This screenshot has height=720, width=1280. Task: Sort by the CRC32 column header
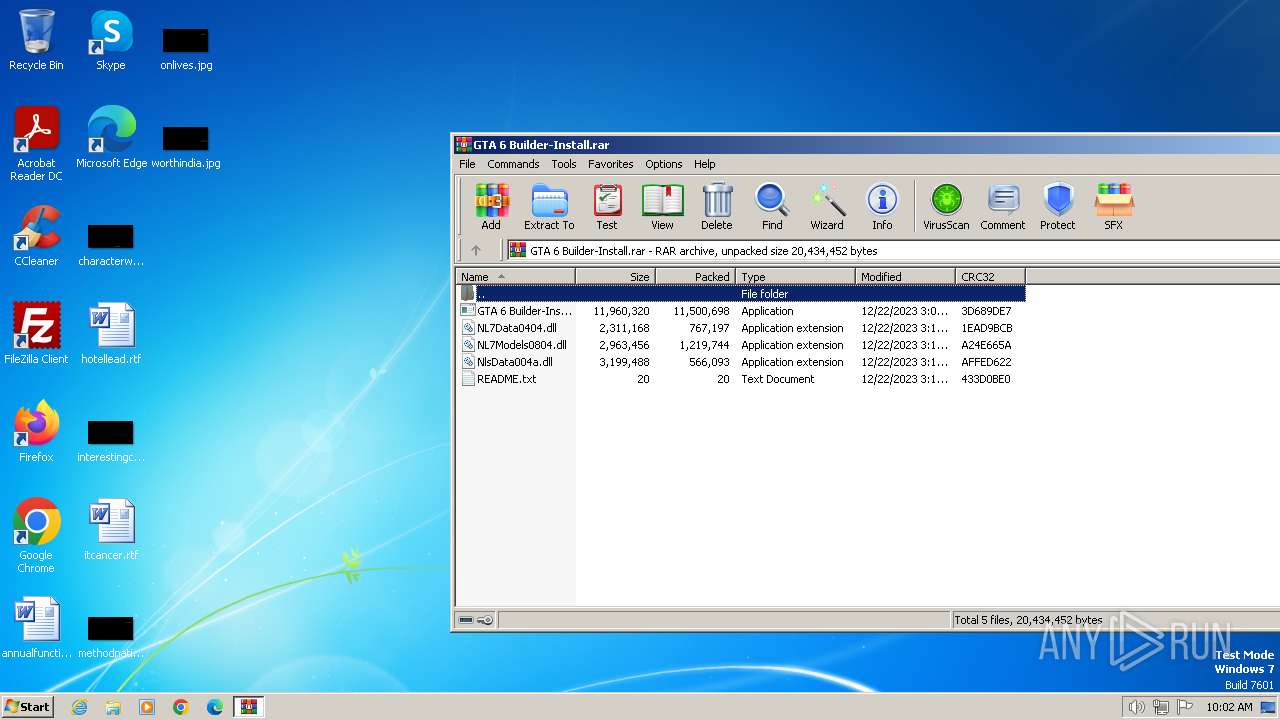(x=991, y=276)
